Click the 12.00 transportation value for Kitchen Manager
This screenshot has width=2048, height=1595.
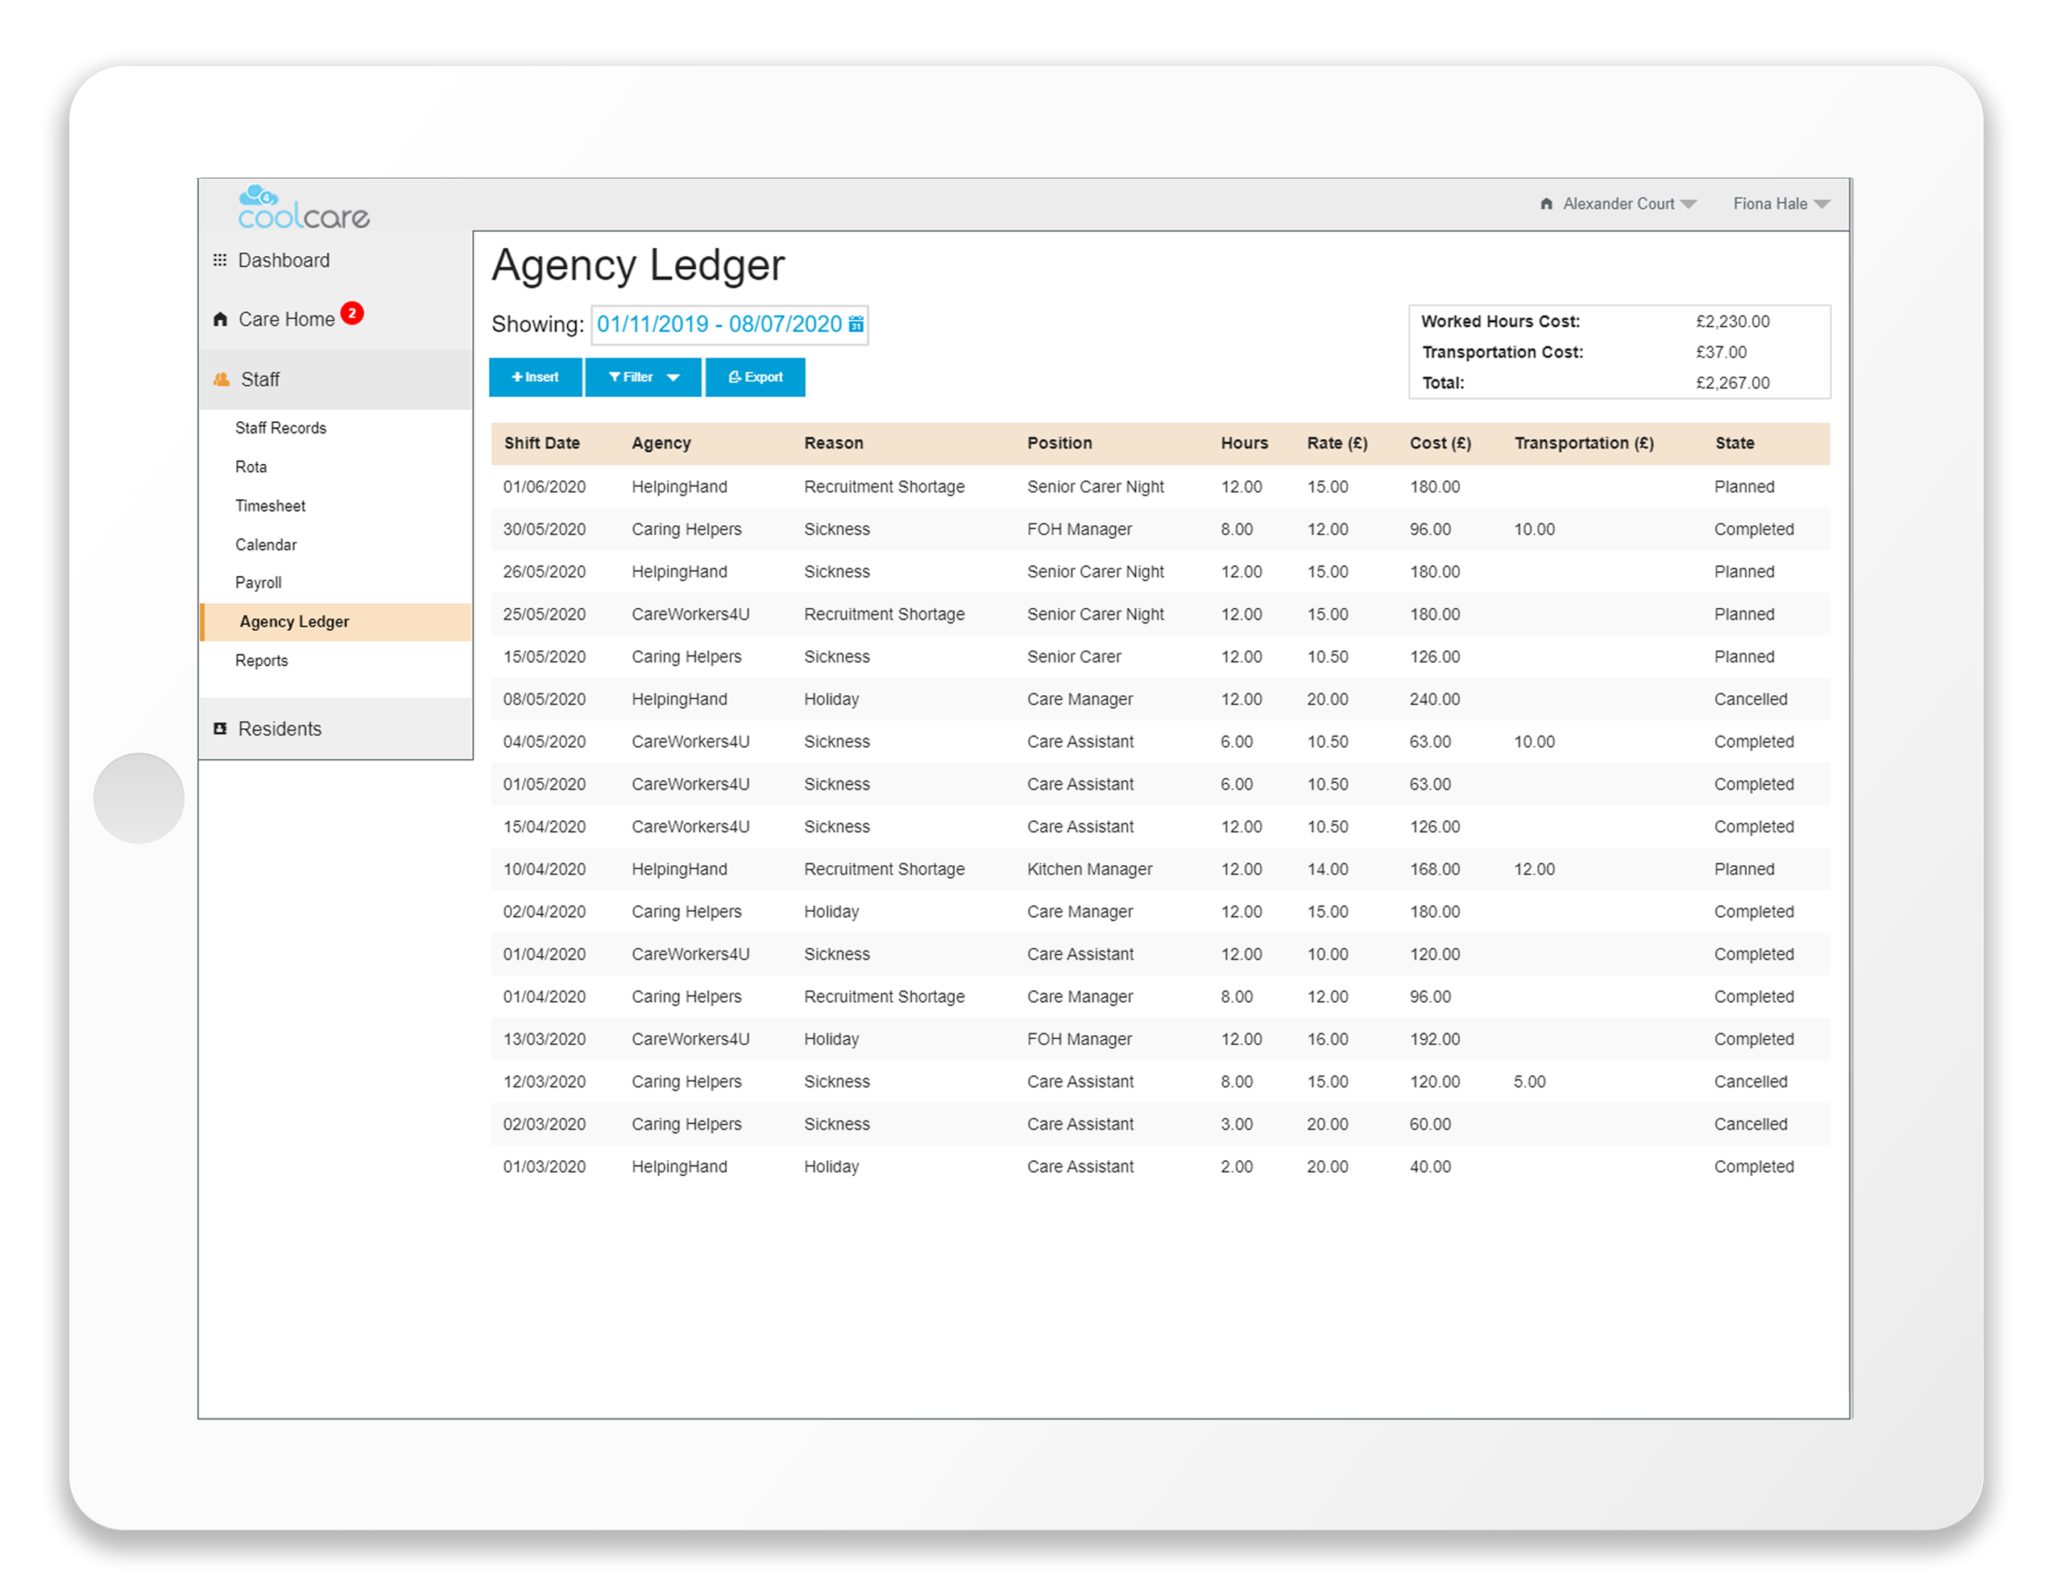[1534, 869]
